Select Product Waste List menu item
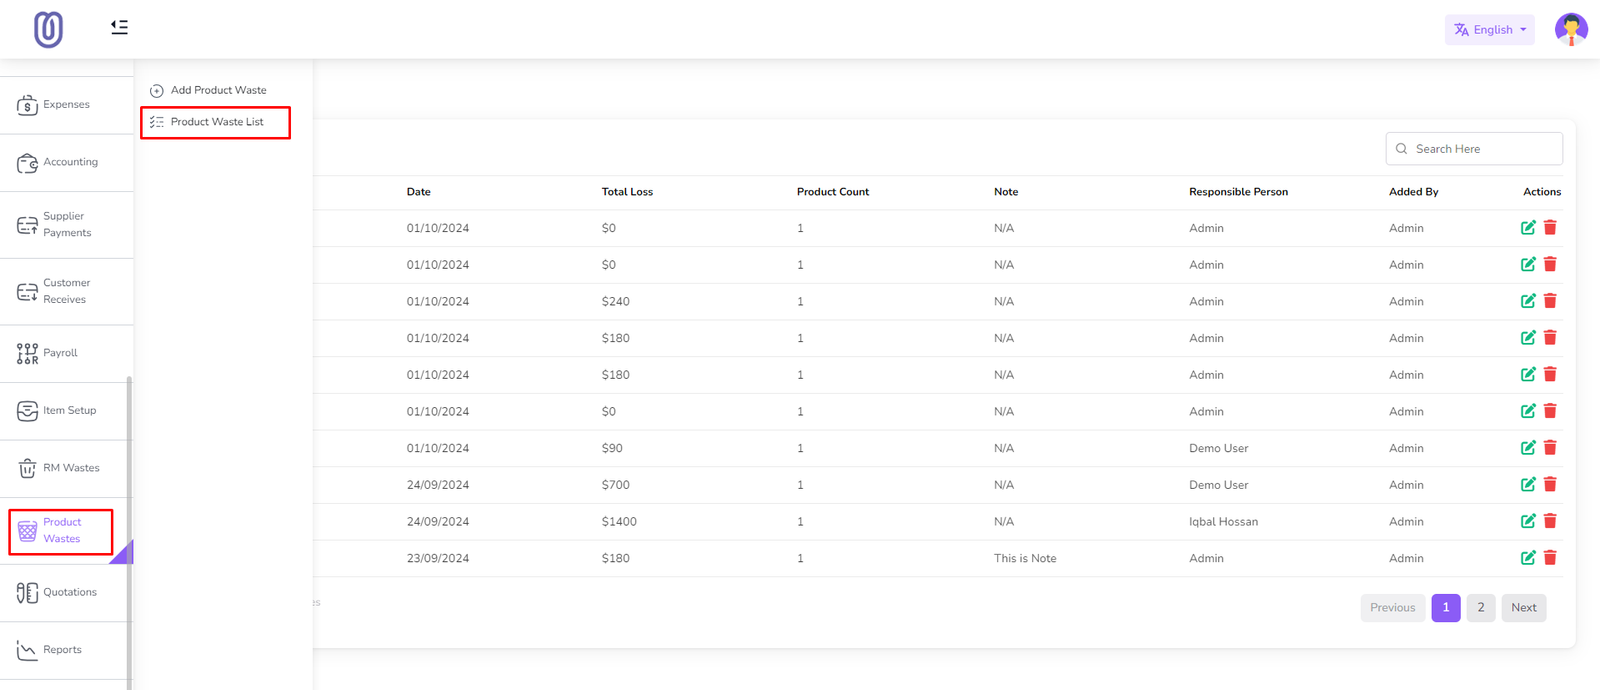Image resolution: width=1600 pixels, height=690 pixels. tap(217, 122)
